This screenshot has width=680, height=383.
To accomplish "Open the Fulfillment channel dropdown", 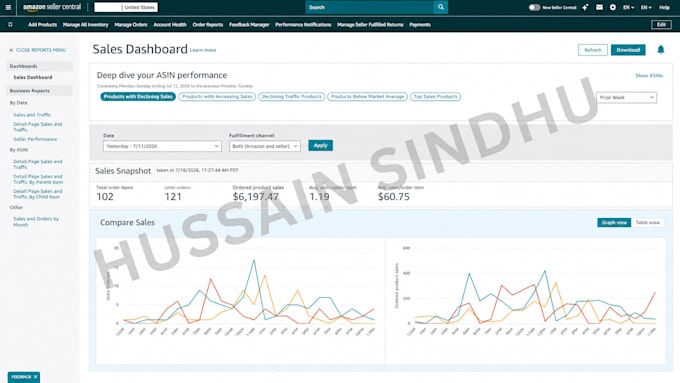I will pos(265,146).
